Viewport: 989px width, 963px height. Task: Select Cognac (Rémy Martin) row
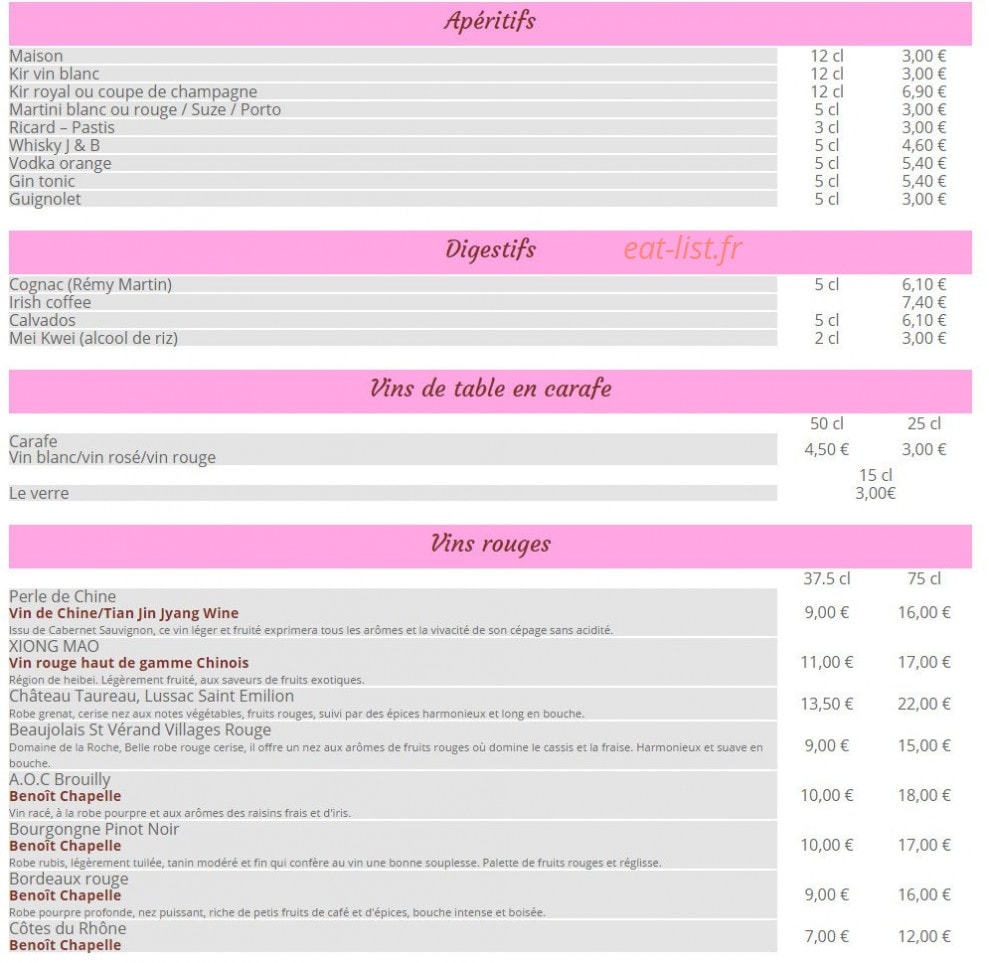392,284
